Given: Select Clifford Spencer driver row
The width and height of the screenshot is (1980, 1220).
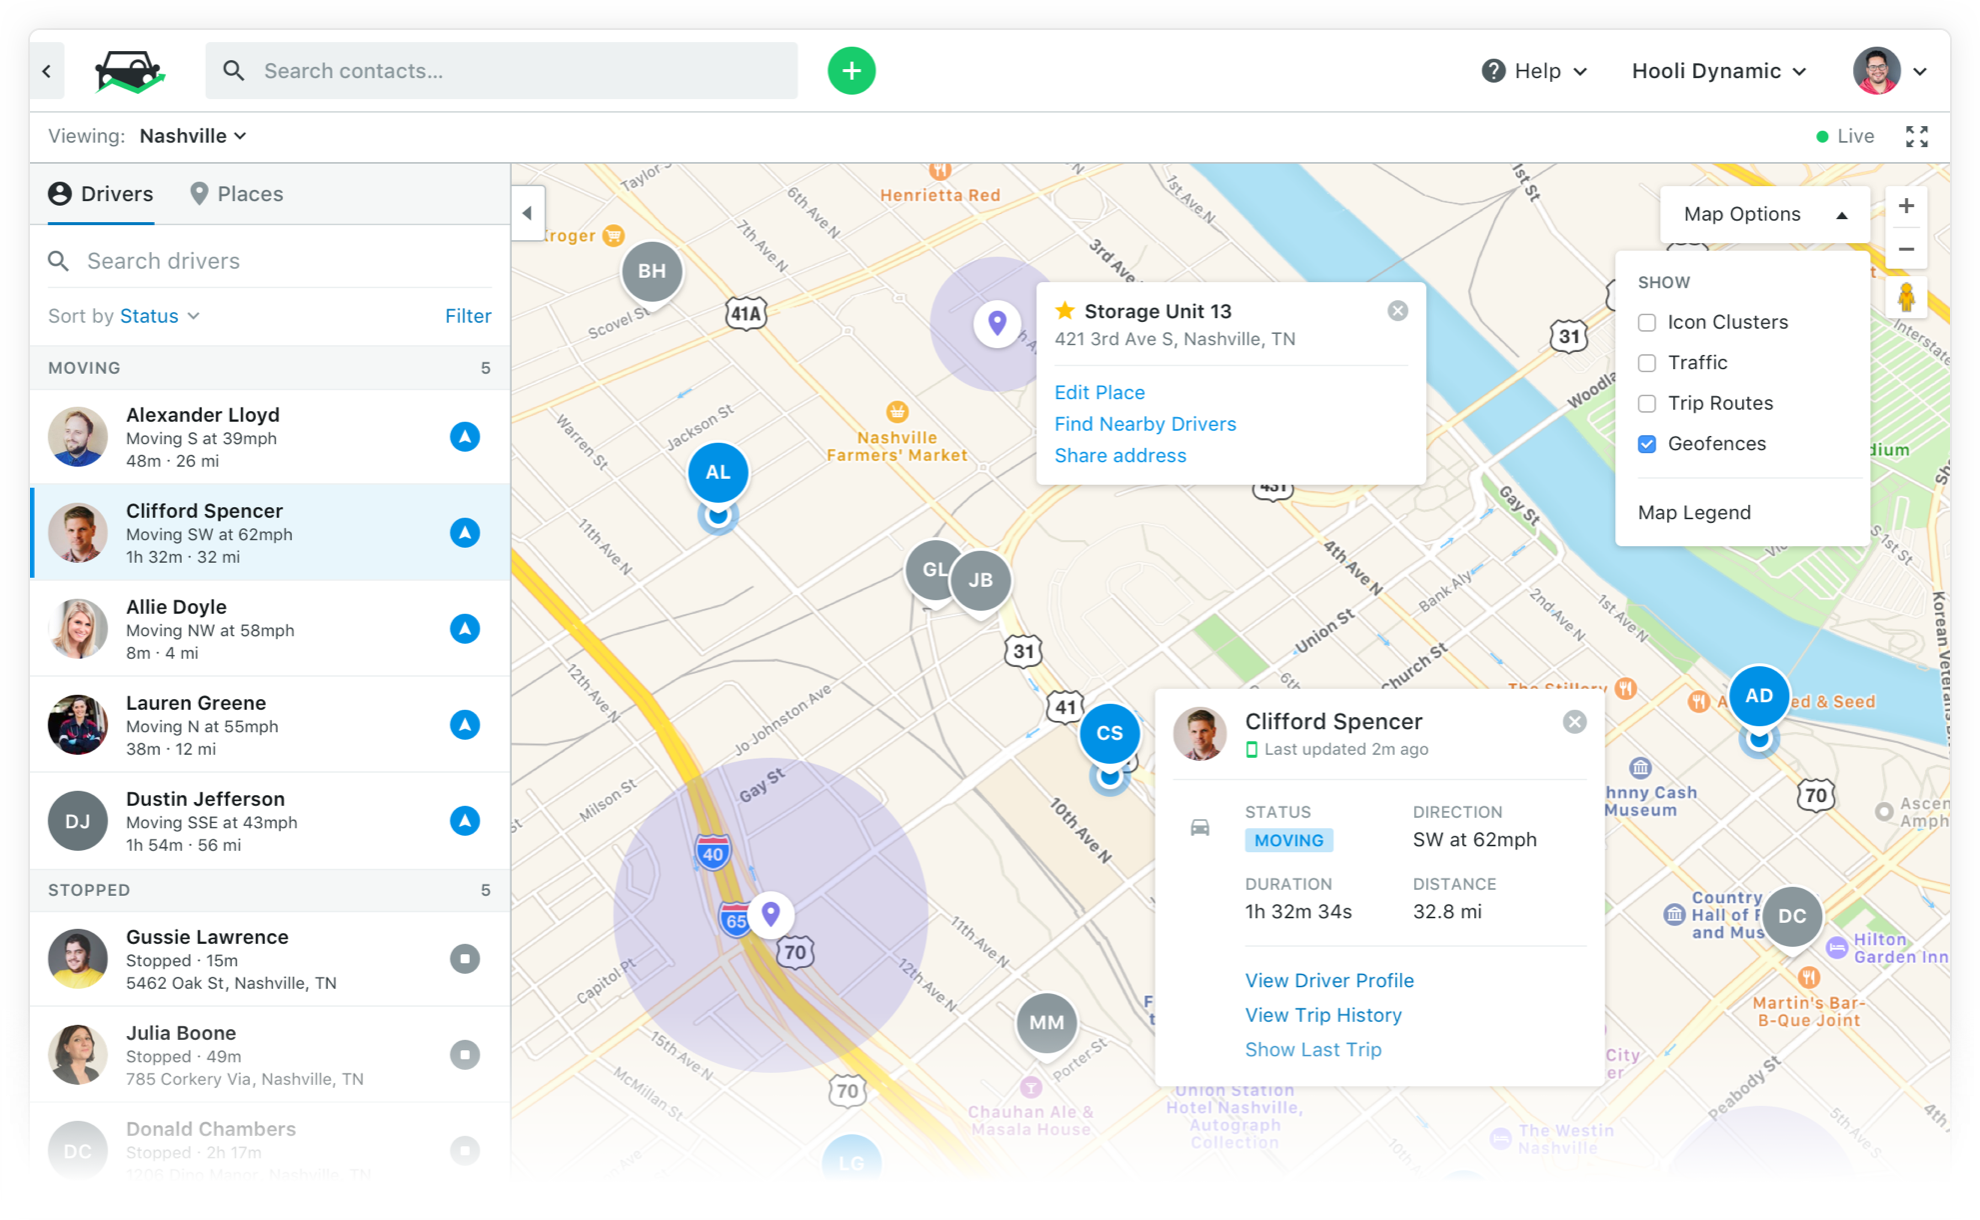Looking at the screenshot, I should coord(270,533).
